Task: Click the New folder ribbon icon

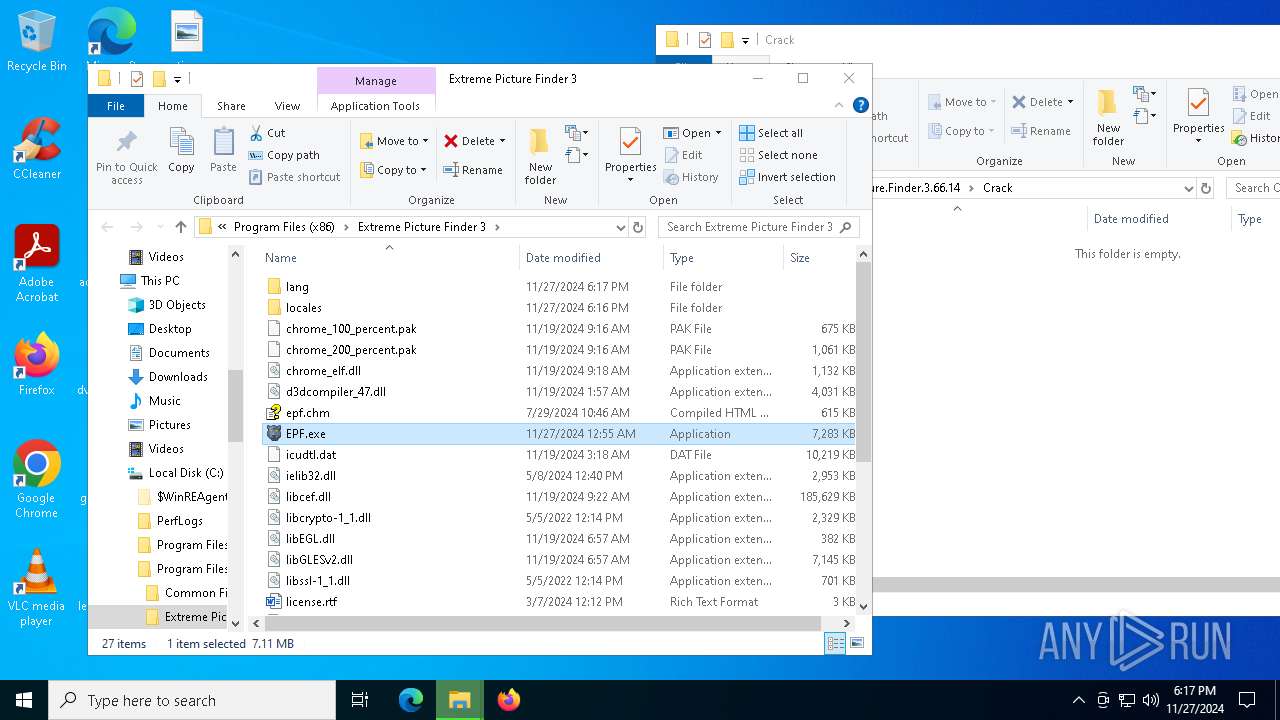Action: (x=540, y=156)
